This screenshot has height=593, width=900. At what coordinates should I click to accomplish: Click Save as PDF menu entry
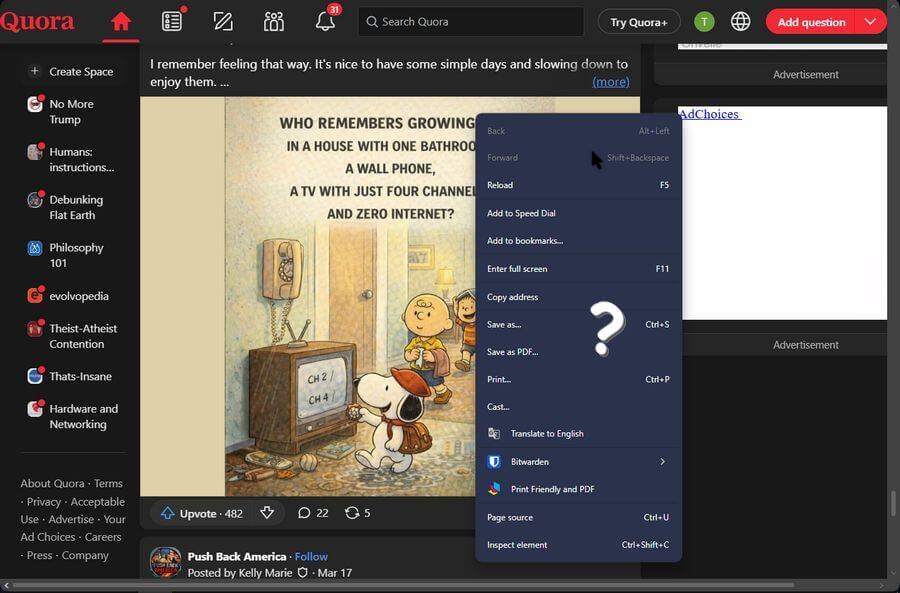point(512,352)
